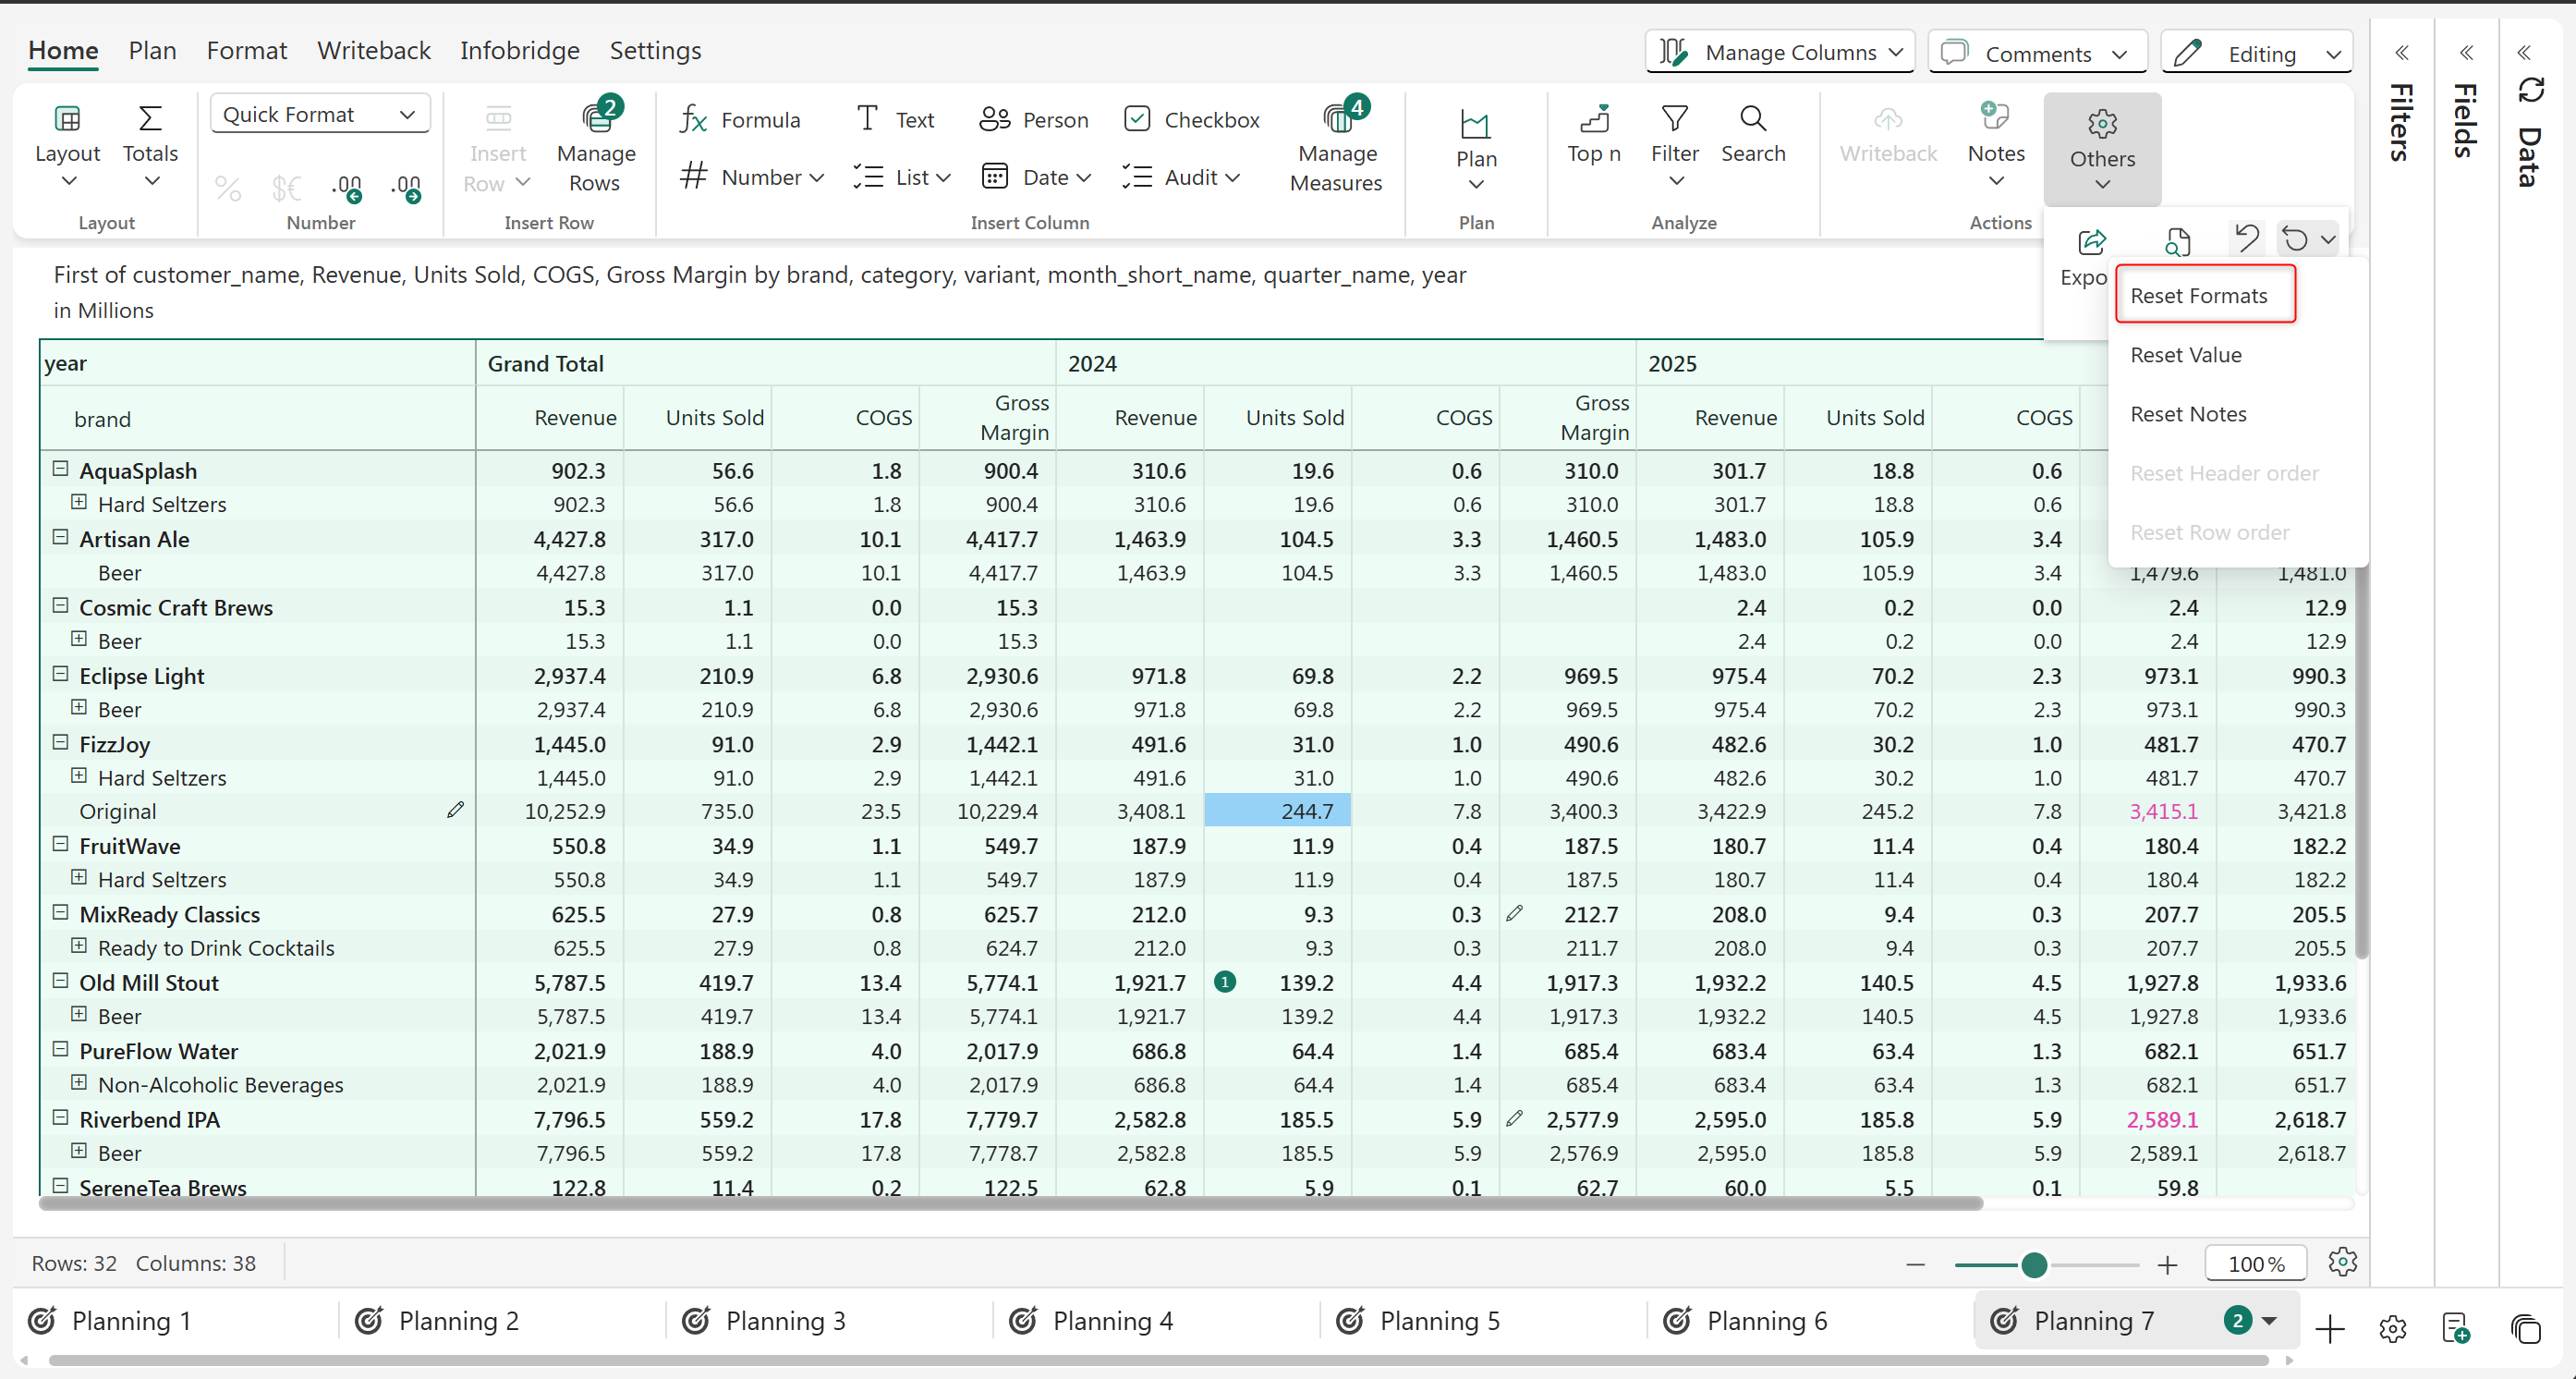Insert a Formula column
The height and width of the screenshot is (1379, 2576).
point(740,120)
